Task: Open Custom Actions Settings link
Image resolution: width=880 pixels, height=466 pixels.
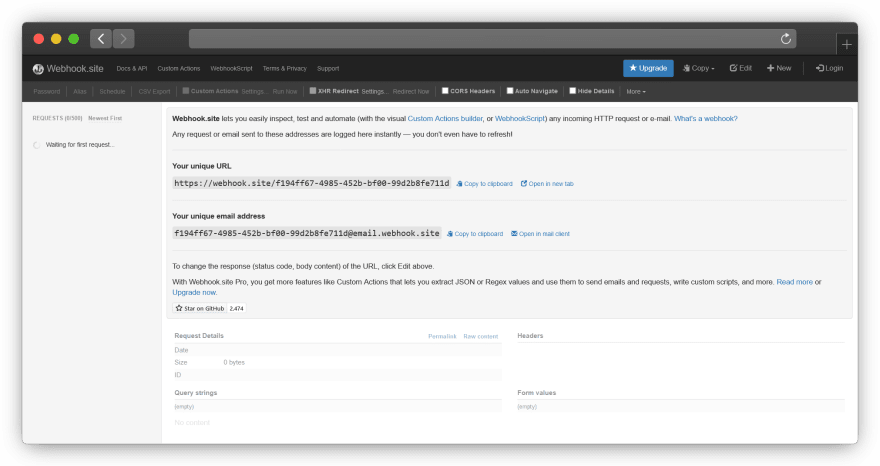Action: [254, 92]
